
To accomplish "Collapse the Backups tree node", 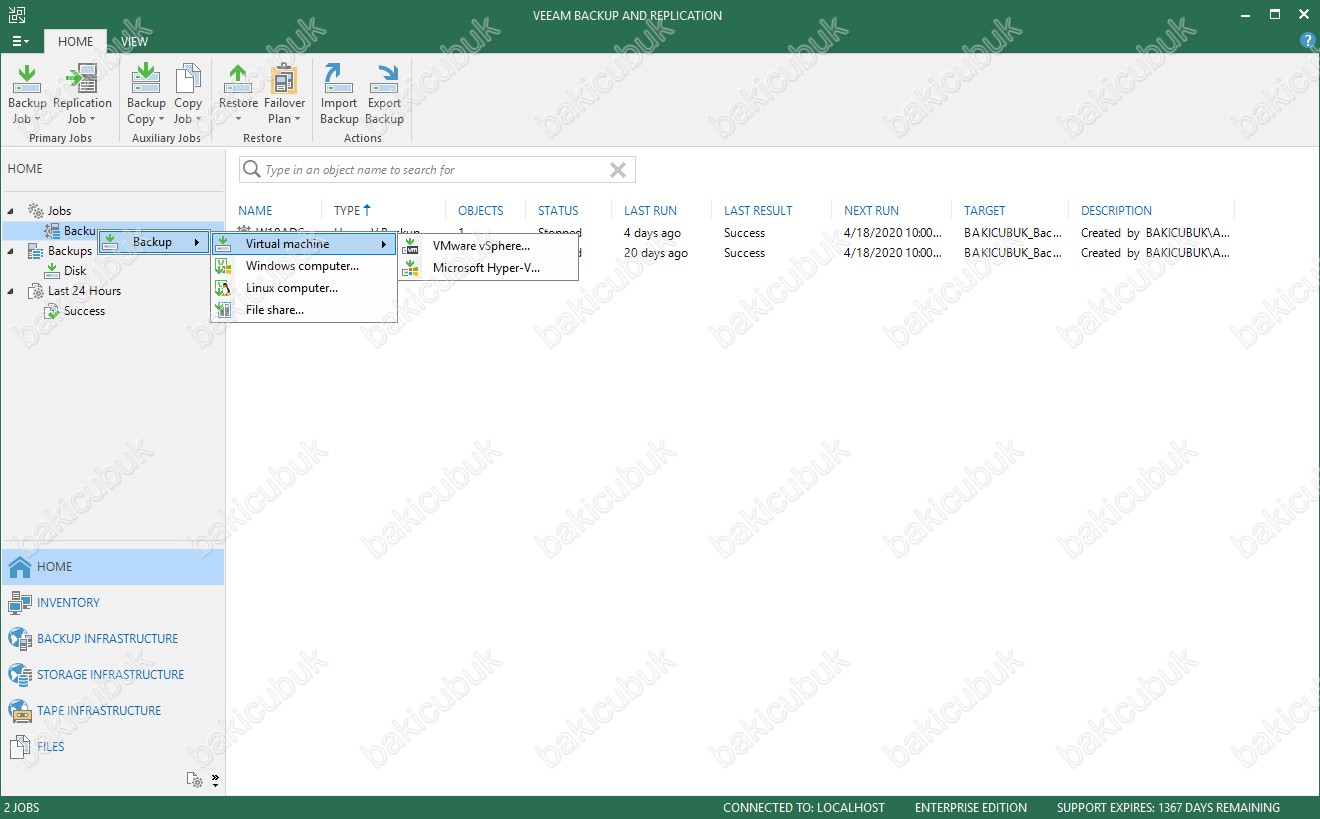I will tap(11, 251).
